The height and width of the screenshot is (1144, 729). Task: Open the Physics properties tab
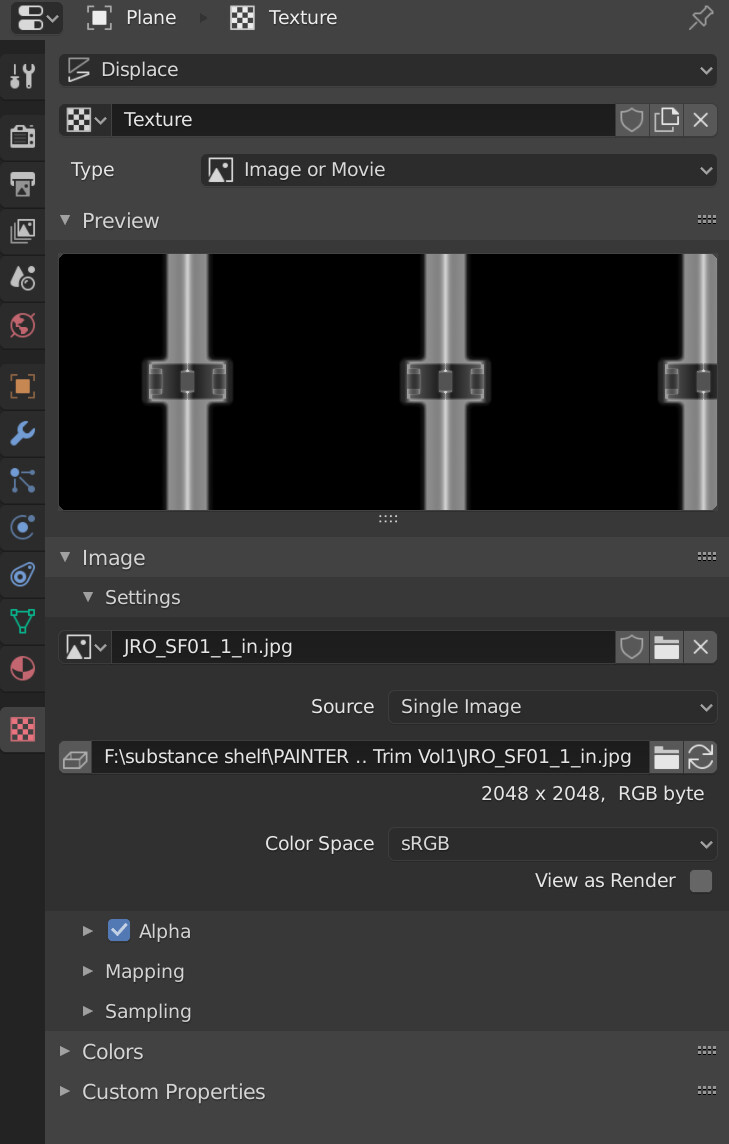pyautogui.click(x=22, y=527)
